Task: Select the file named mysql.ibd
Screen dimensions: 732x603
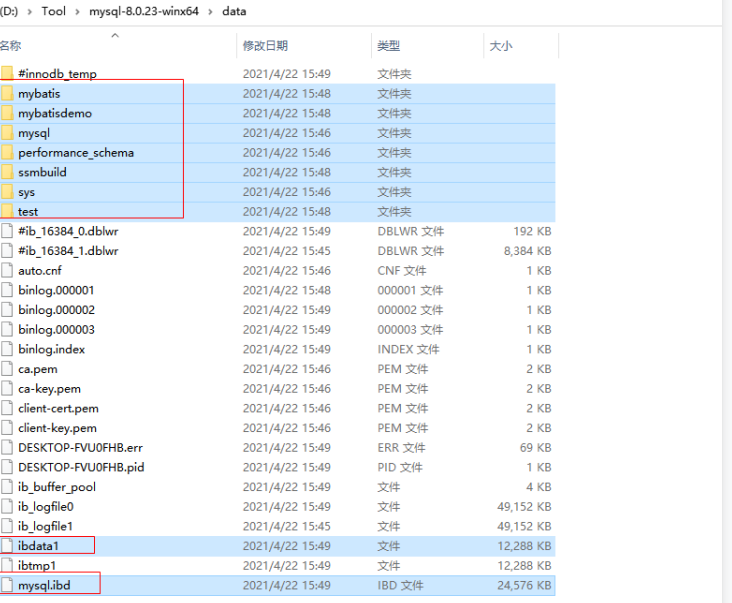Action: pos(44,585)
